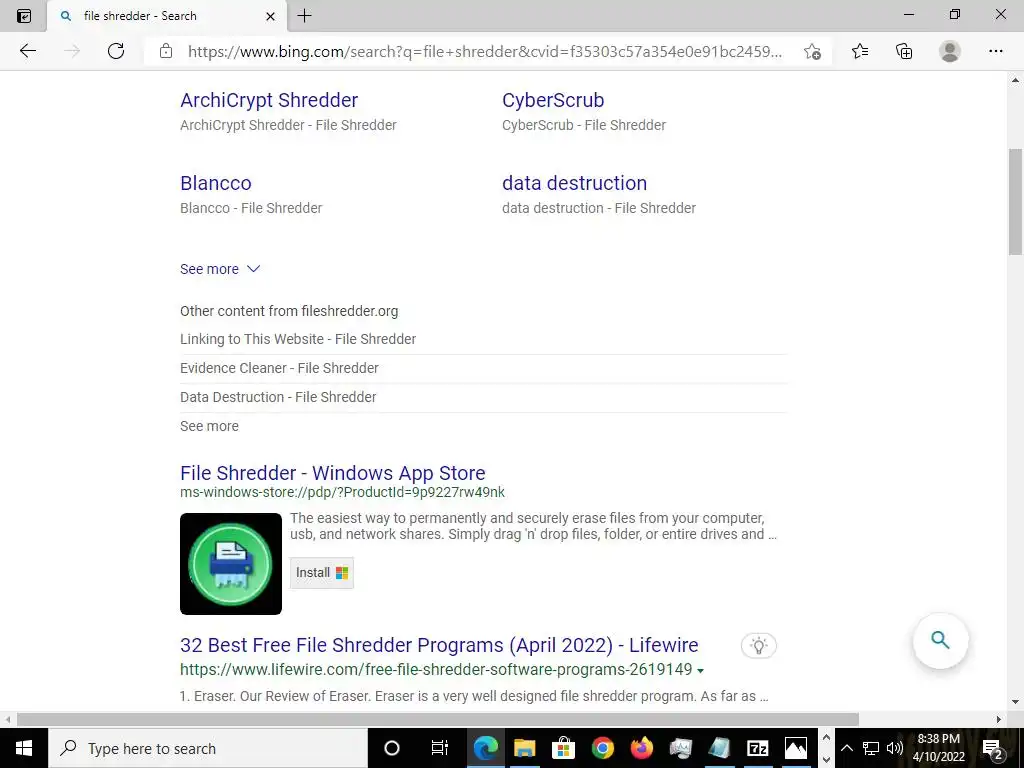The width and height of the screenshot is (1024, 768).
Task: Reload the current Bing page
Action: [x=116, y=51]
